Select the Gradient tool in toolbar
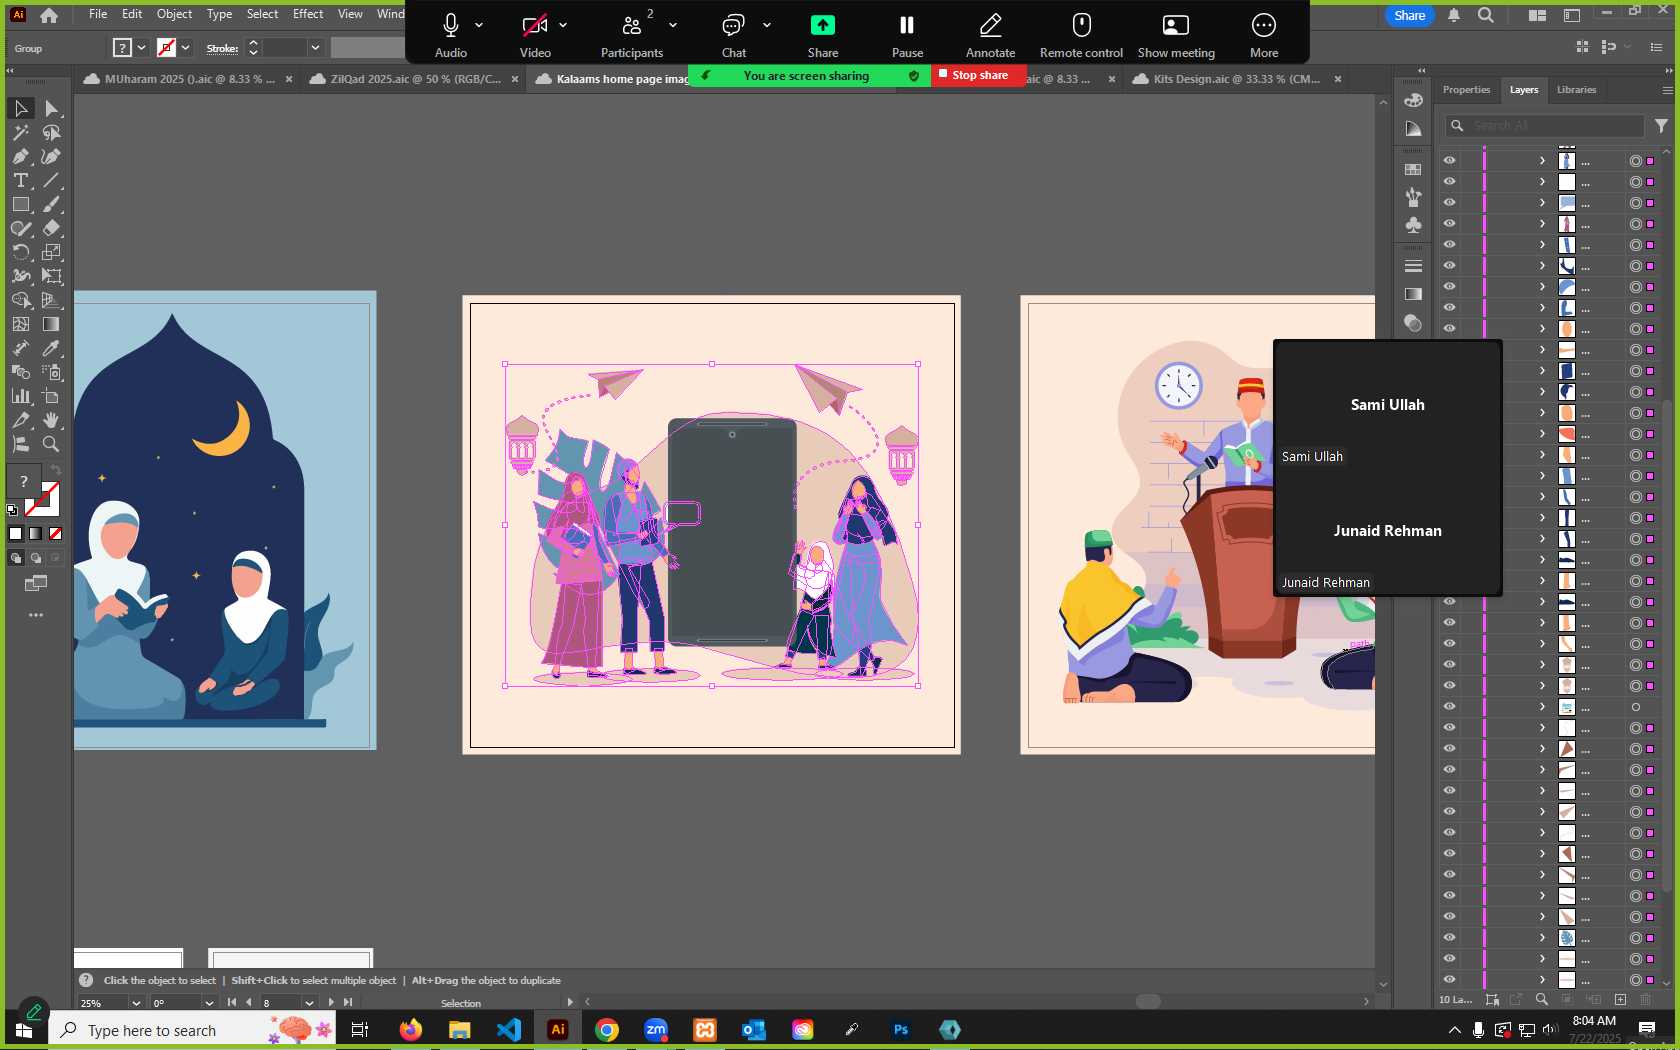Image resolution: width=1680 pixels, height=1050 pixels. click(x=52, y=324)
